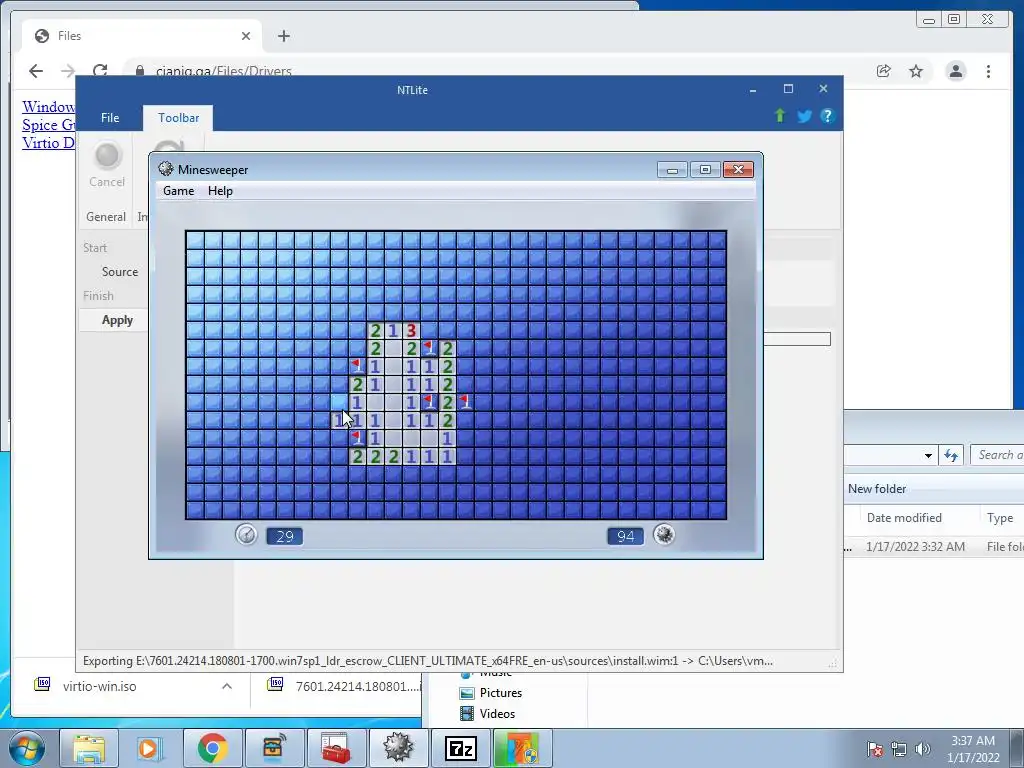The height and width of the screenshot is (768, 1024).
Task: Sort by Date modified column header
Action: pos(904,518)
